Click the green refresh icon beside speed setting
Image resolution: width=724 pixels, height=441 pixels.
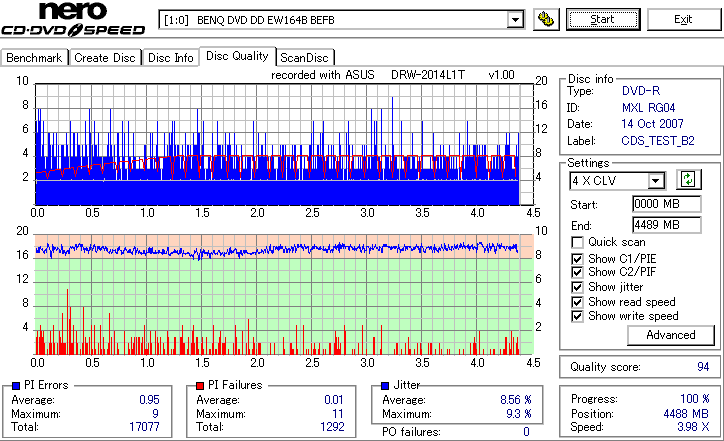[688, 179]
